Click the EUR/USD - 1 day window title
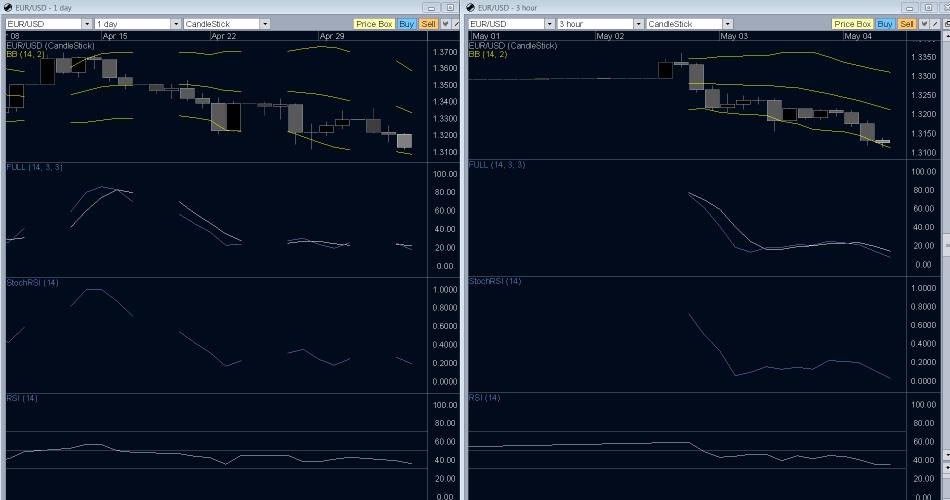The width and height of the screenshot is (950, 500). [x=43, y=8]
